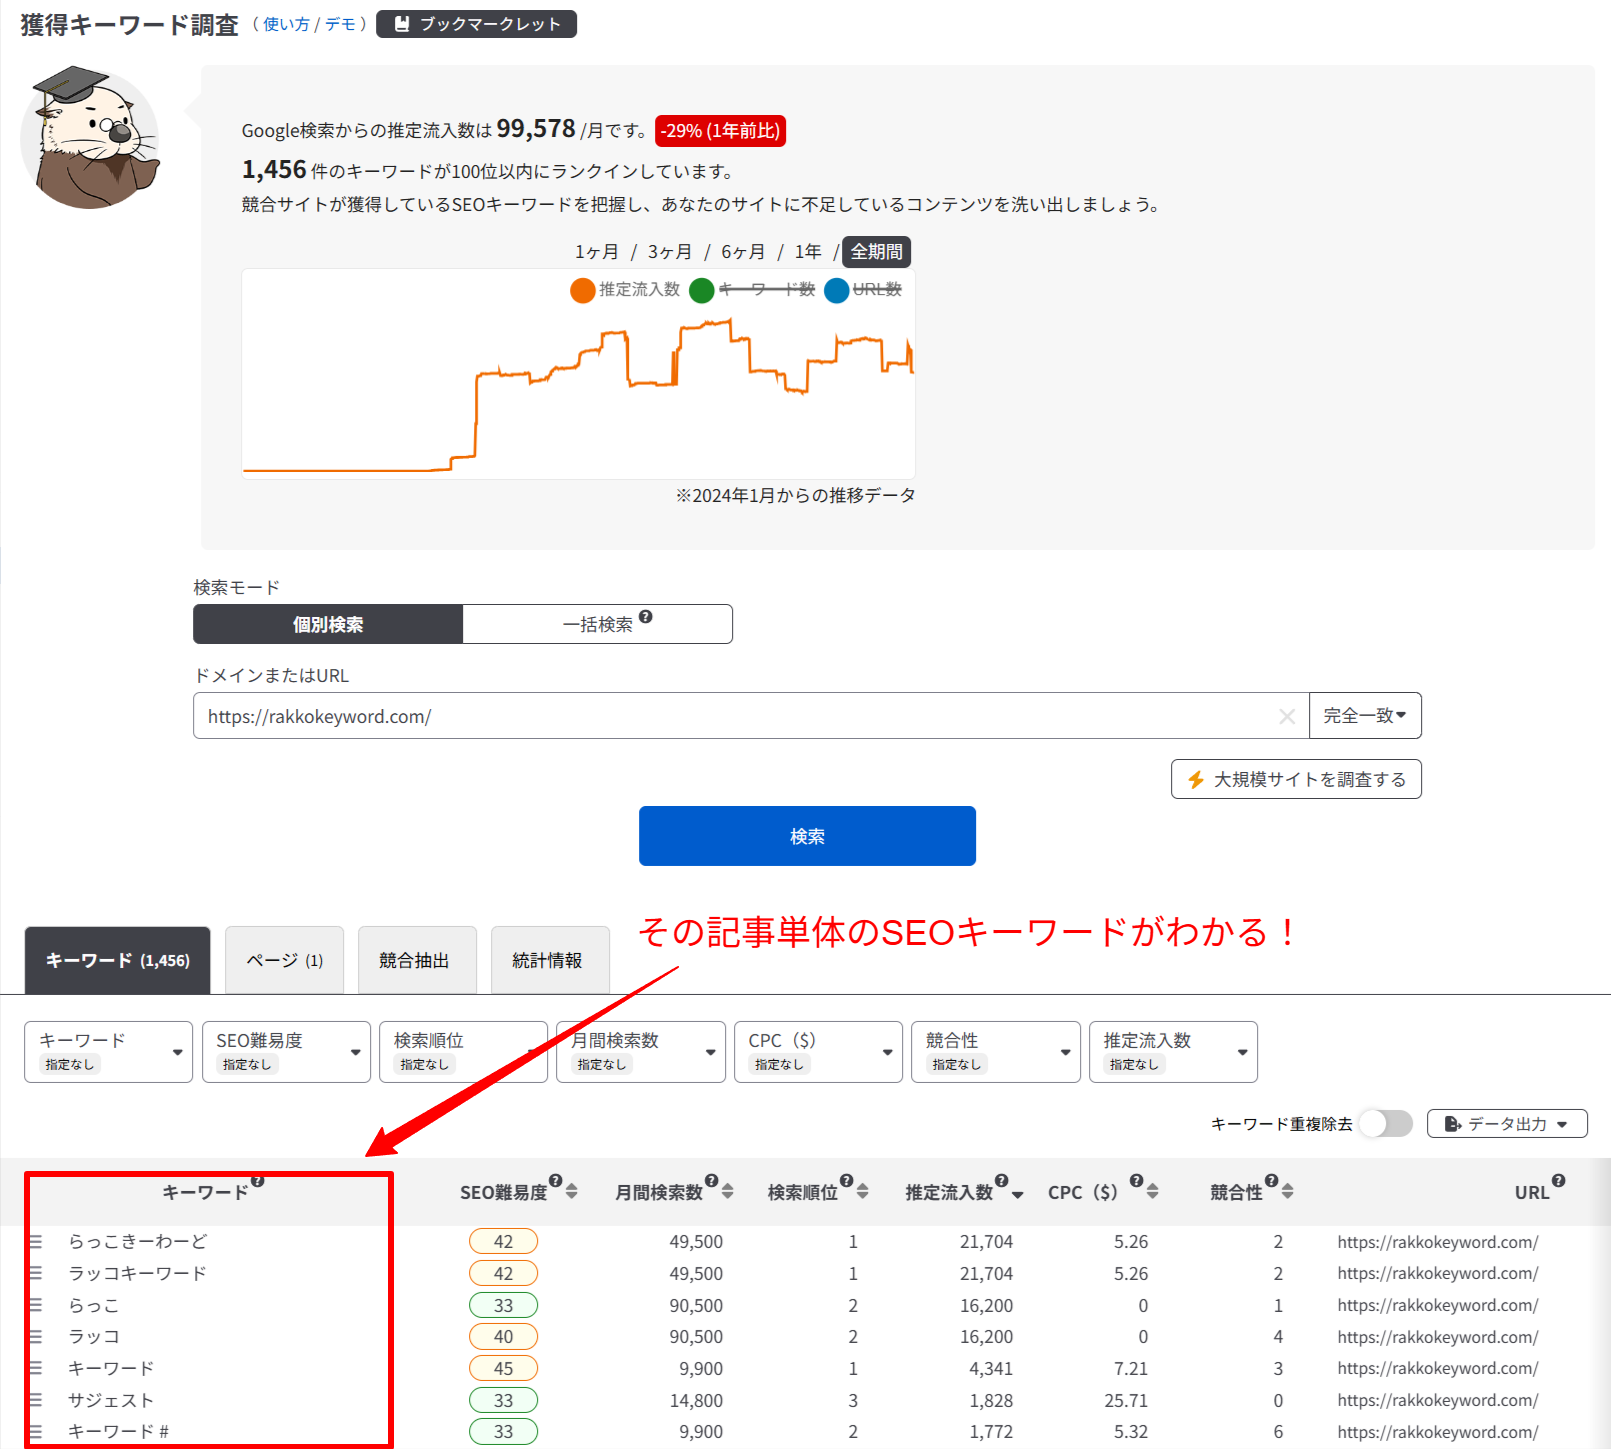Screen dimensions: 1611x1449
Task: Choose 一括検索 search mode
Action: coord(598,624)
